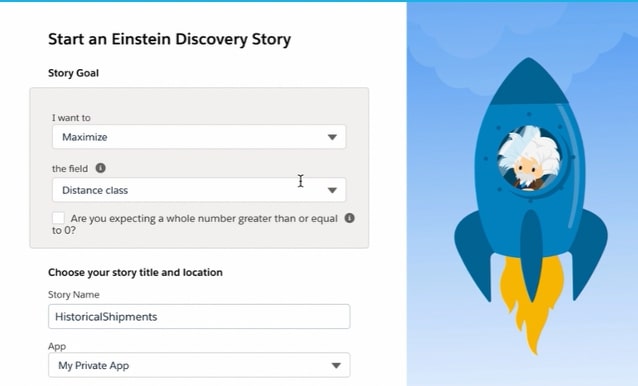Click Einstein character in the rocket window
The image size is (638, 386).
tap(529, 159)
